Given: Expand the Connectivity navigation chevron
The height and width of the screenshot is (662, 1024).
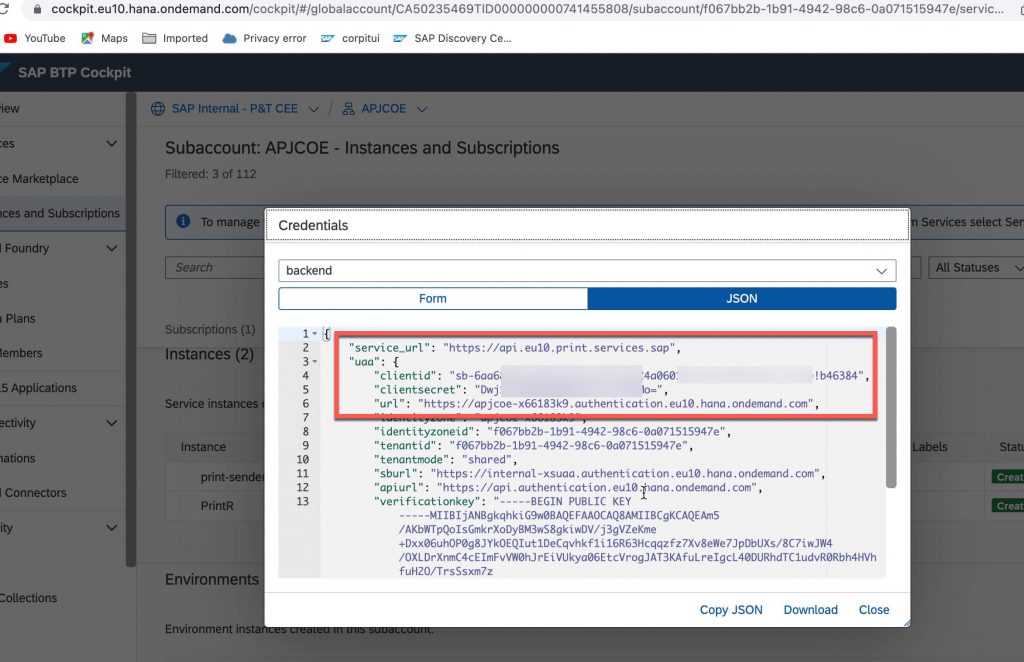Looking at the screenshot, I should pos(112,423).
